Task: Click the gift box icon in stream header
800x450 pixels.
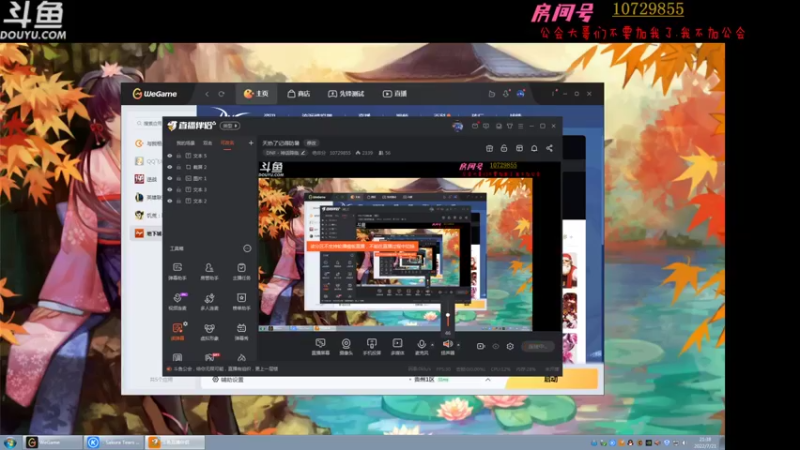Action: pyautogui.click(x=489, y=148)
